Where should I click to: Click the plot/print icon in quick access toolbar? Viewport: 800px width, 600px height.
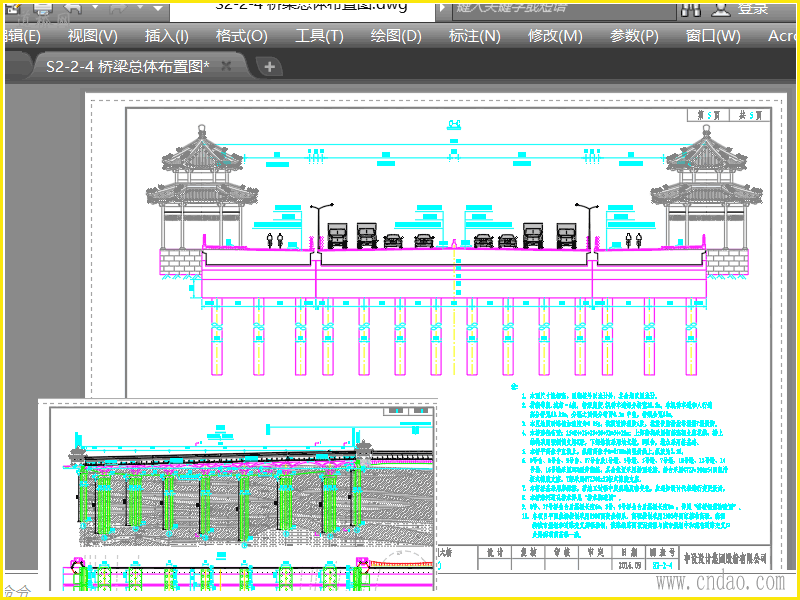[x=43, y=8]
